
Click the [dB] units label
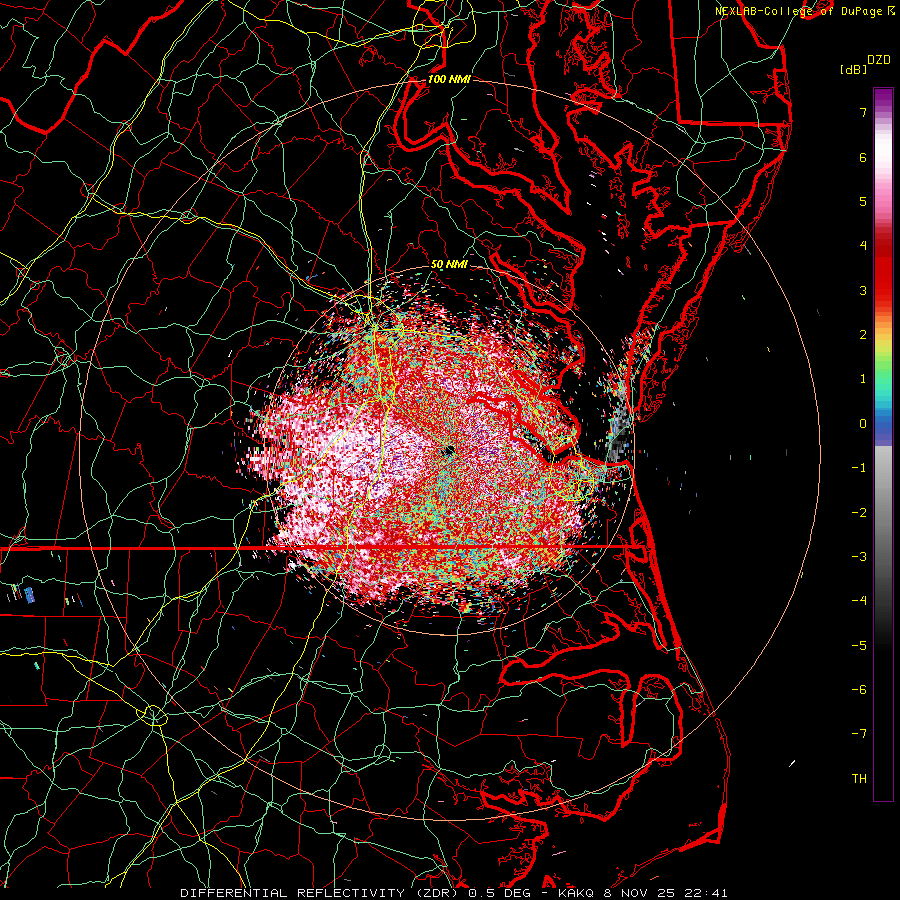[853, 69]
